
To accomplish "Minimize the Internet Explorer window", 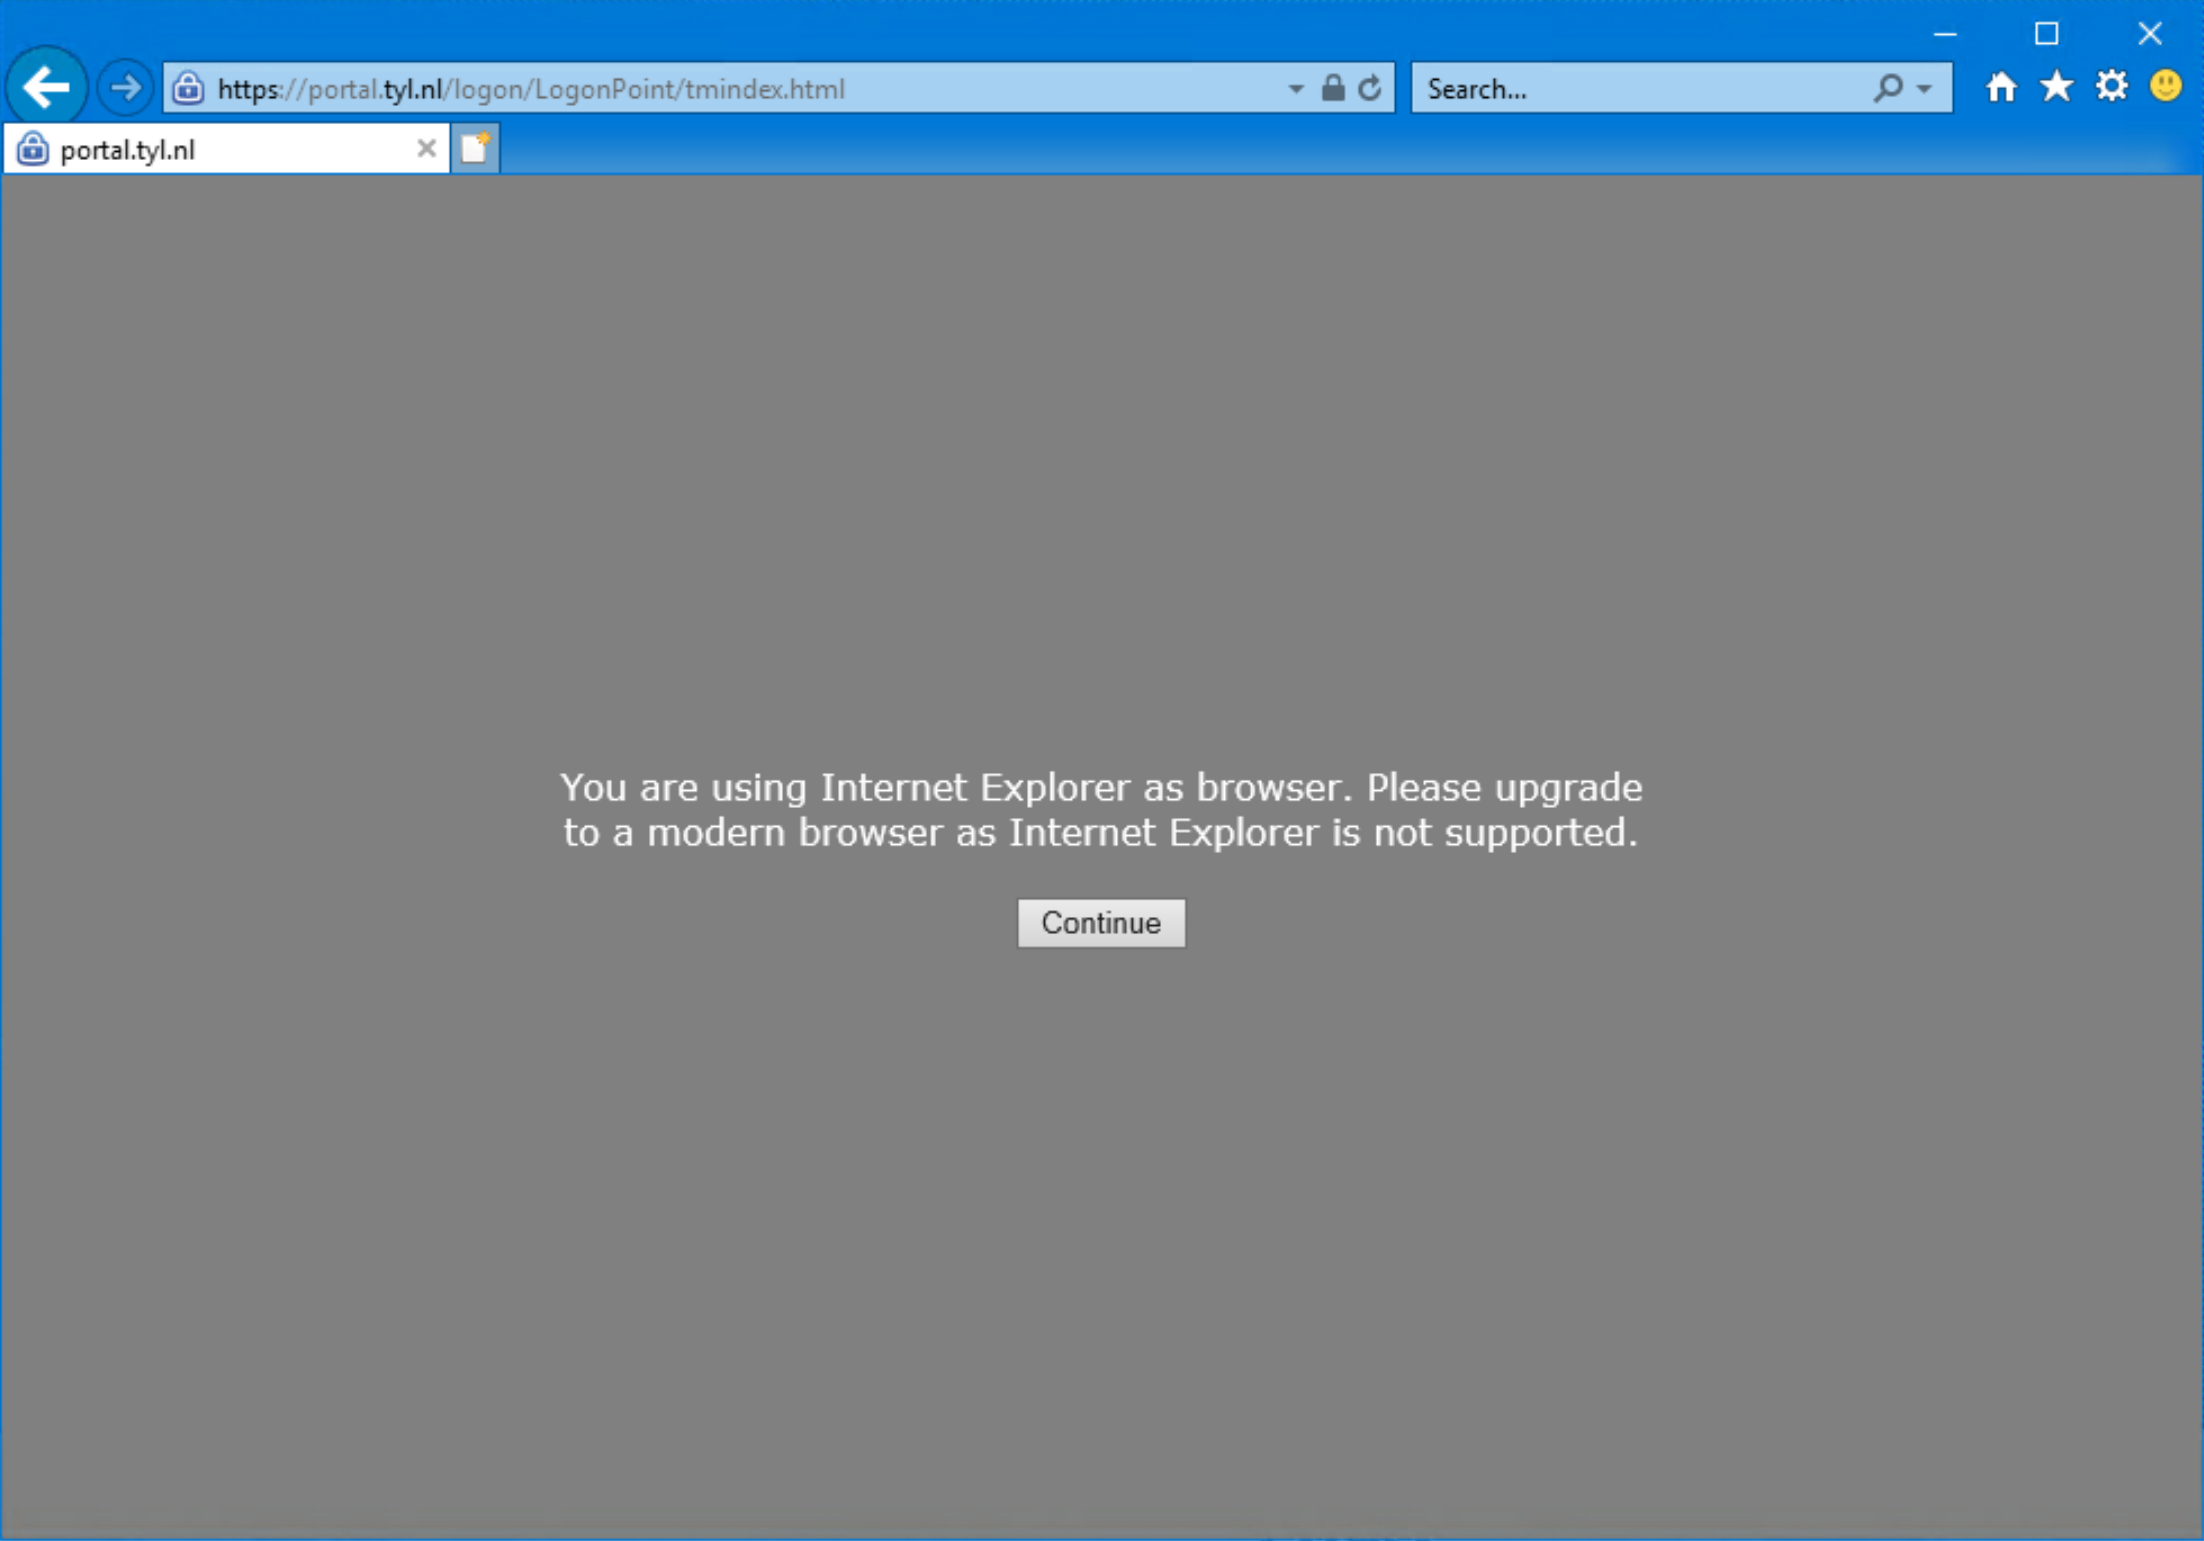I will [x=1944, y=34].
